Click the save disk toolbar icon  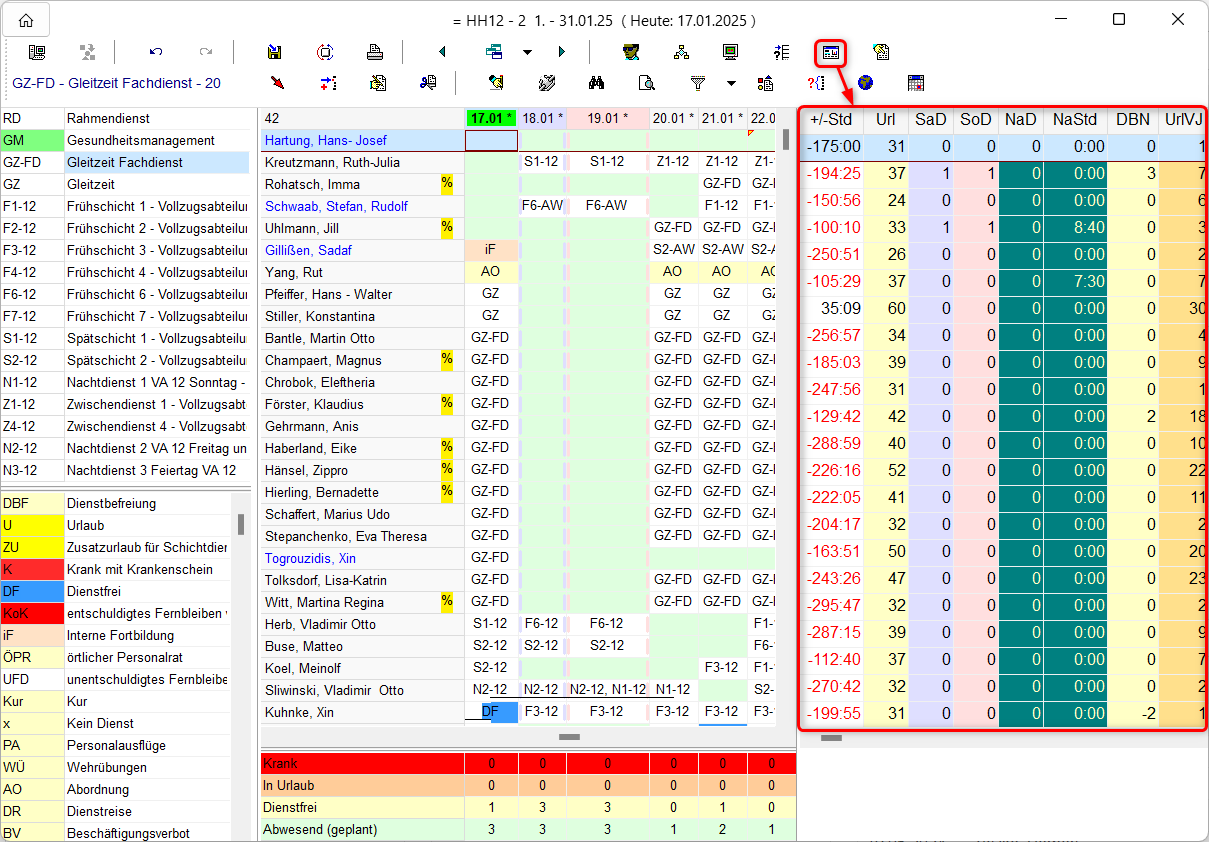tap(274, 52)
